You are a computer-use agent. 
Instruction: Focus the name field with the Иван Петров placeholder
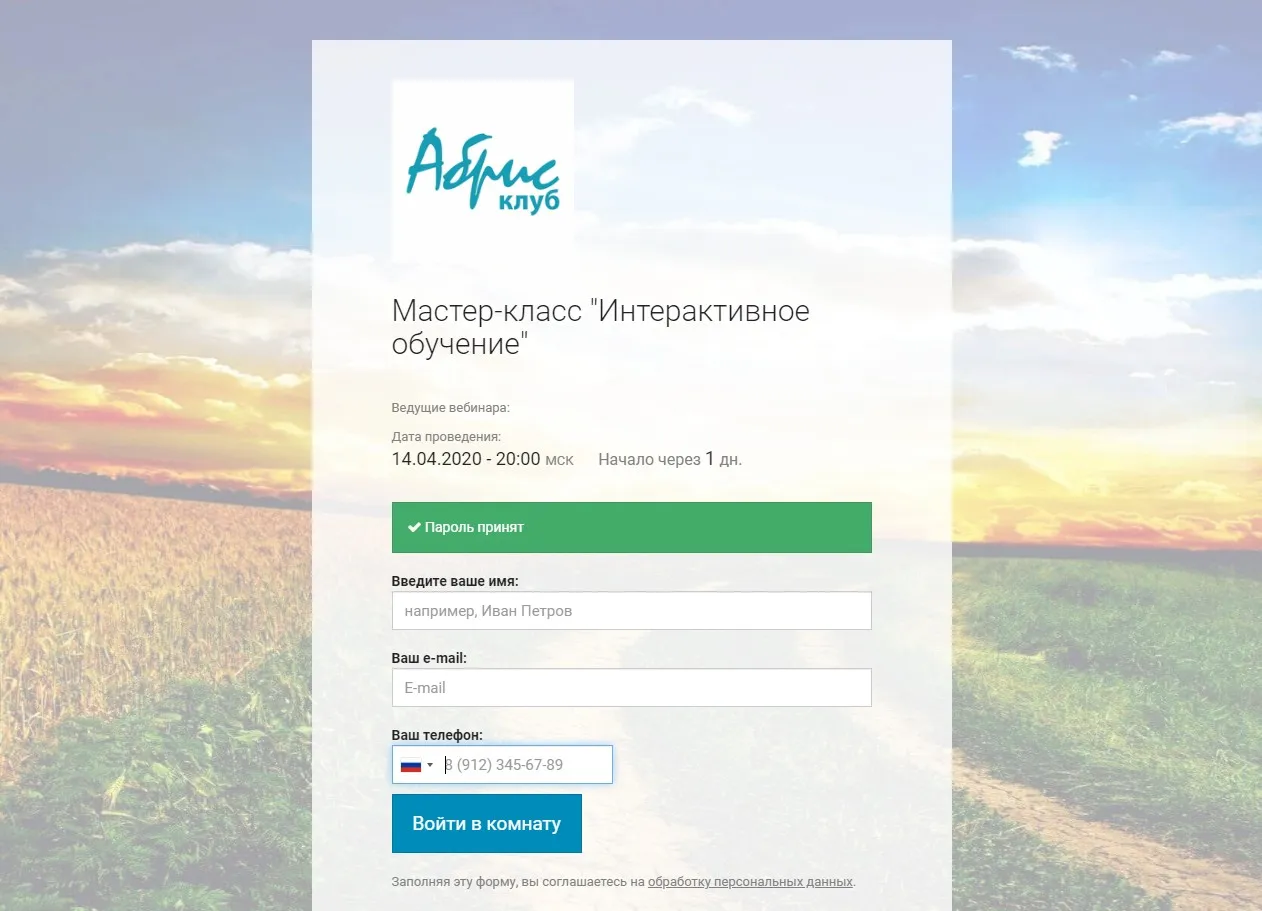(632, 611)
